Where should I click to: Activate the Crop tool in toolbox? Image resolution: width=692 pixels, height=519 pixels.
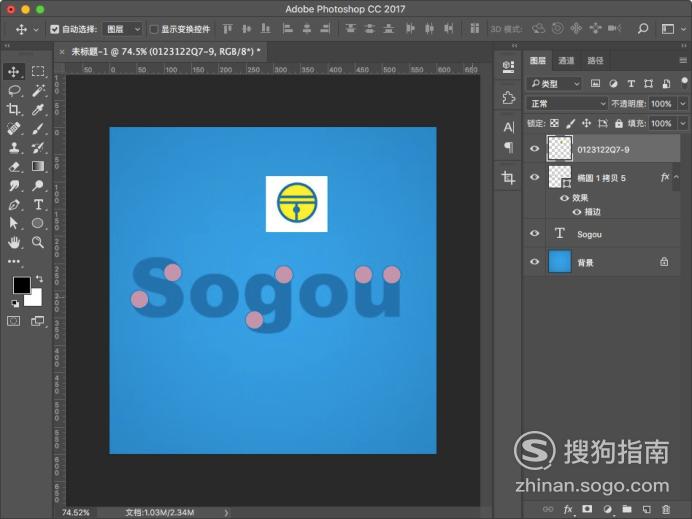pyautogui.click(x=14, y=109)
